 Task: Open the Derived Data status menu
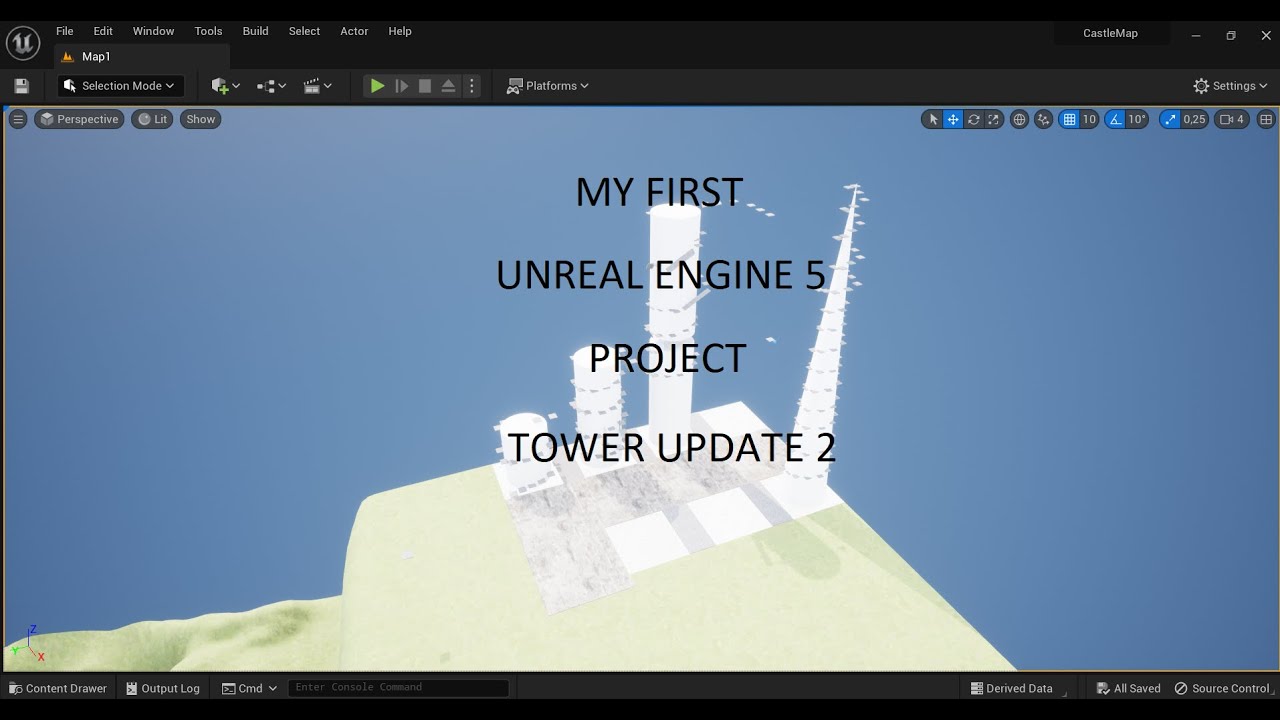tap(1012, 688)
